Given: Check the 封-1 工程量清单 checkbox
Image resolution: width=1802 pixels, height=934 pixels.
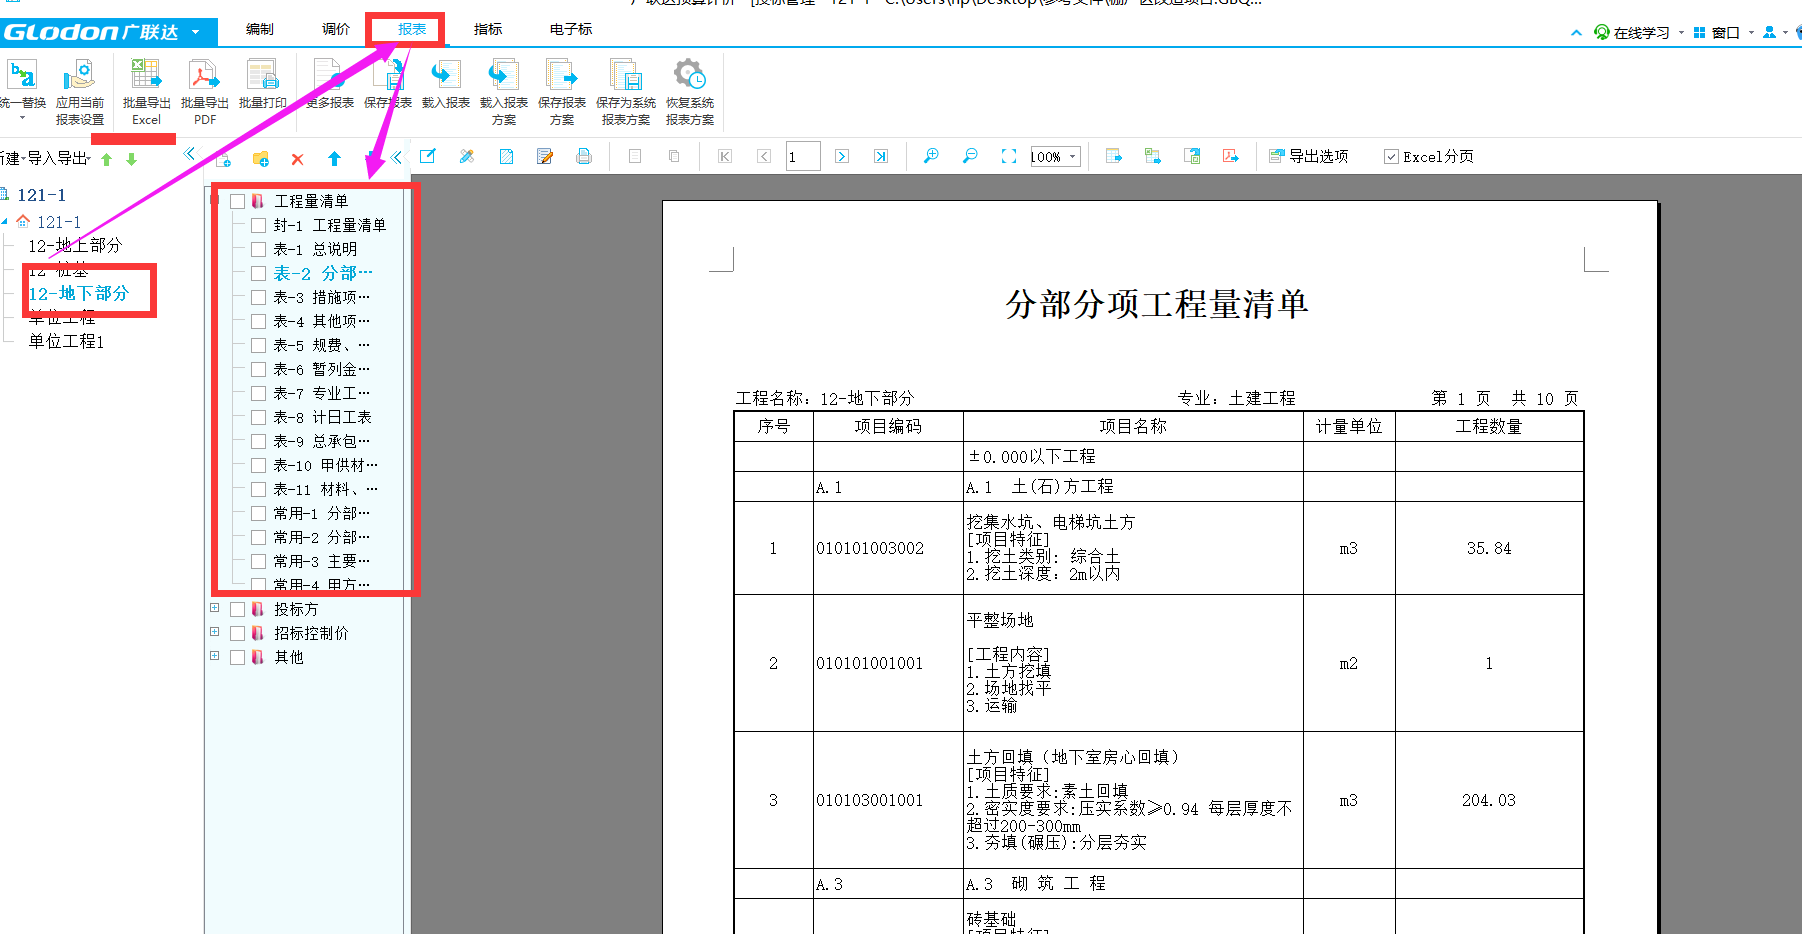Looking at the screenshot, I should click(x=258, y=226).
